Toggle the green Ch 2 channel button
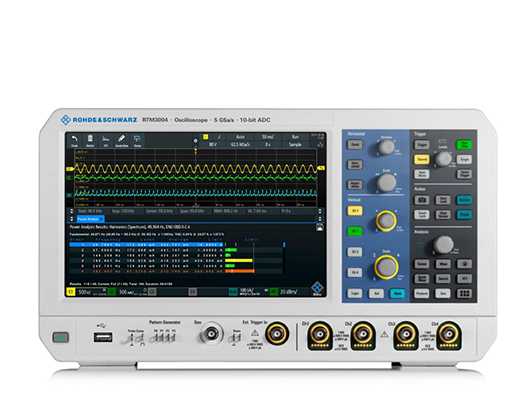532x416 pixels. (x=355, y=231)
